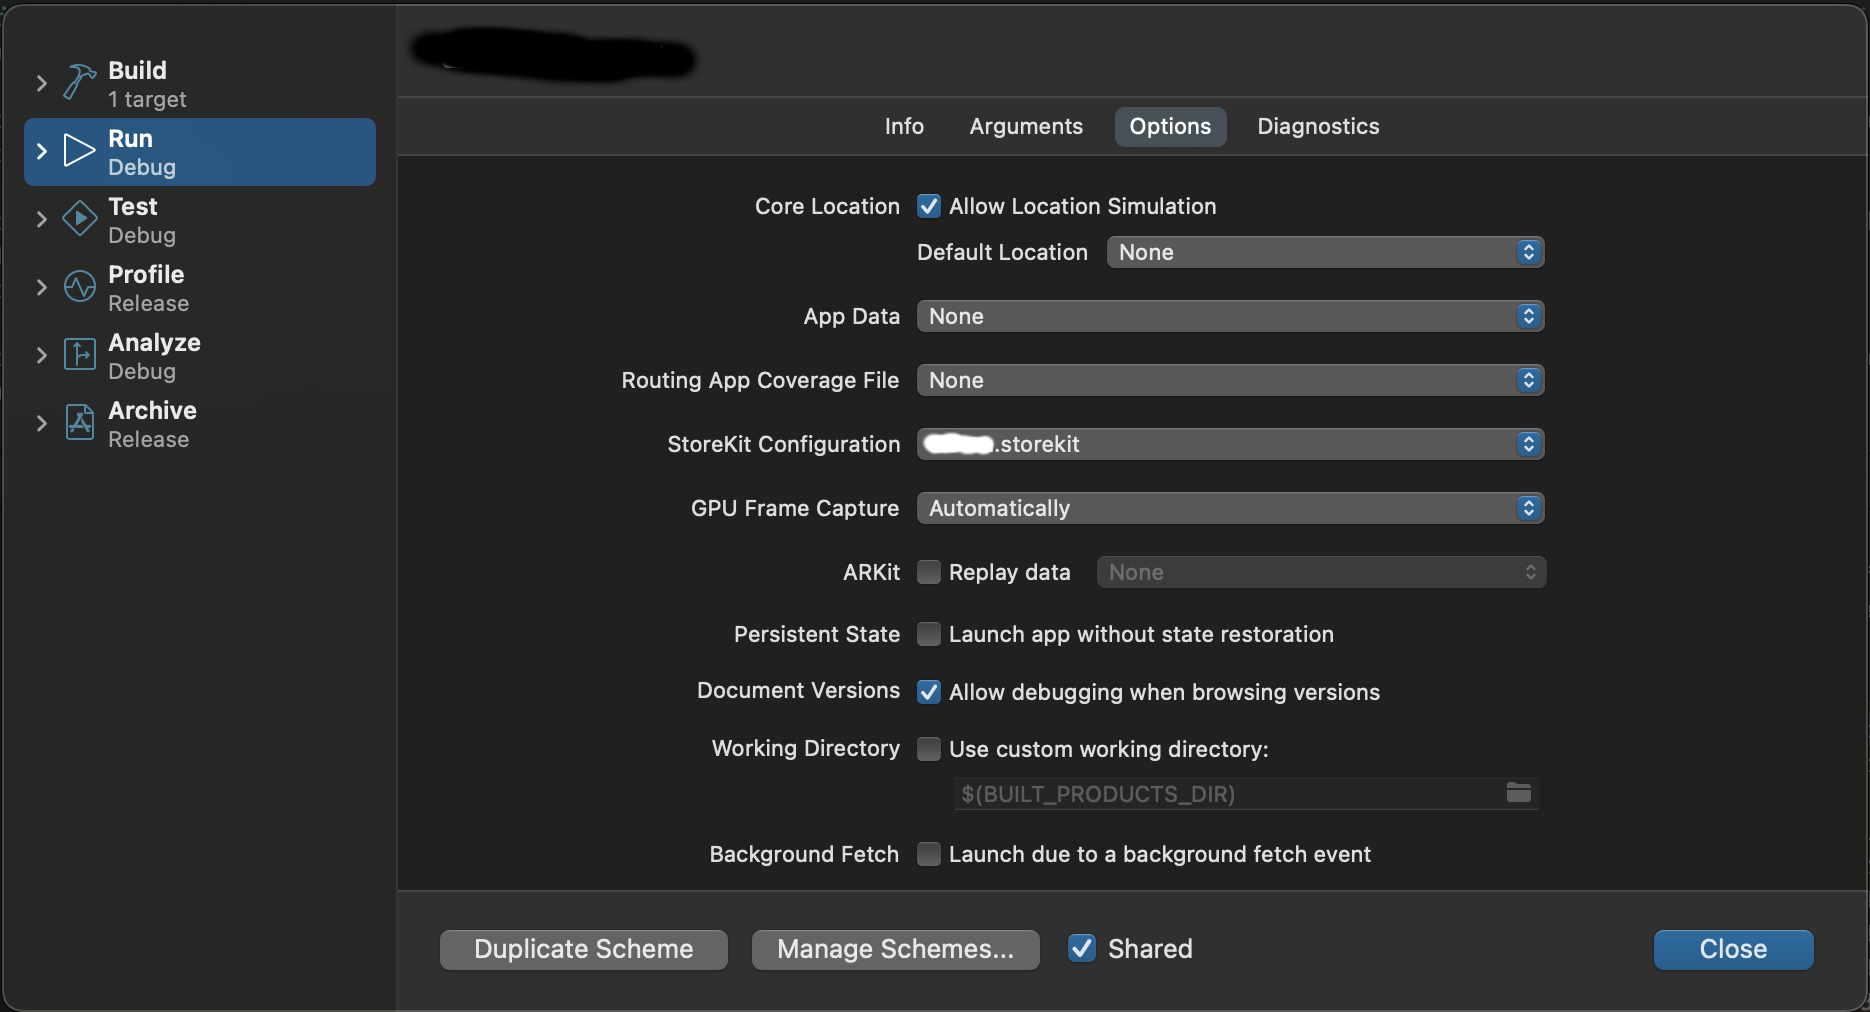This screenshot has height=1012, width=1870.
Task: Select the Profile waveform icon
Action: click(x=79, y=287)
